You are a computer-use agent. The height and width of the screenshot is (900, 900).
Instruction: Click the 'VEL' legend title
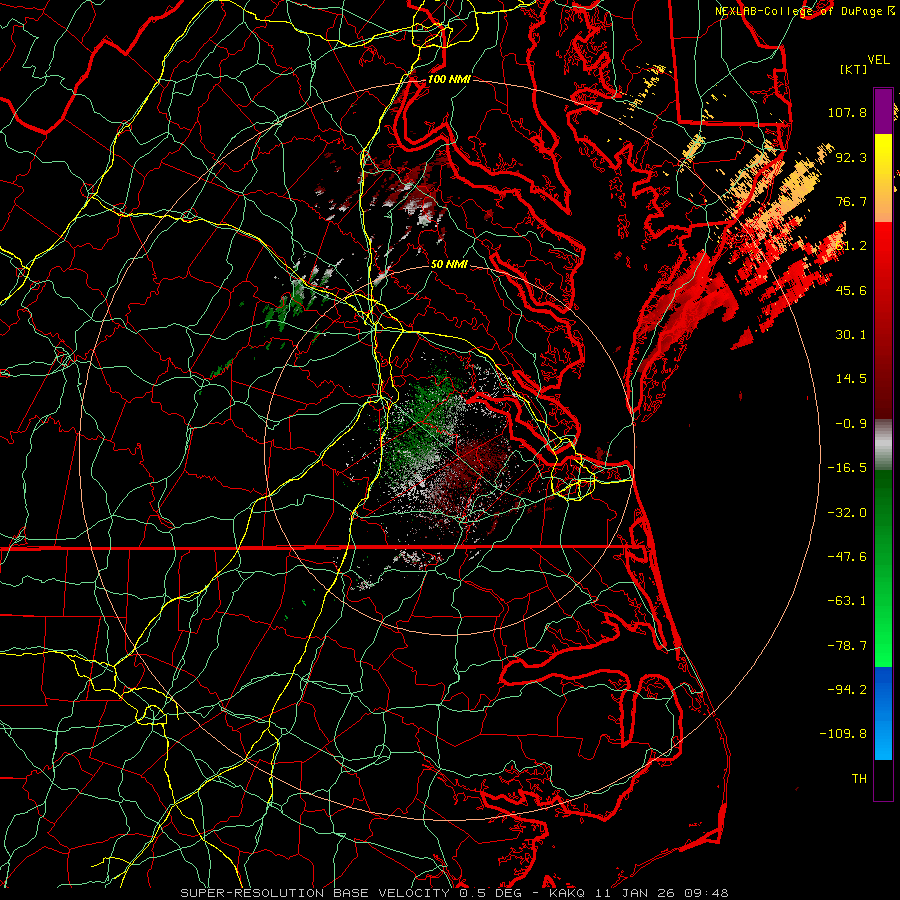[x=878, y=60]
